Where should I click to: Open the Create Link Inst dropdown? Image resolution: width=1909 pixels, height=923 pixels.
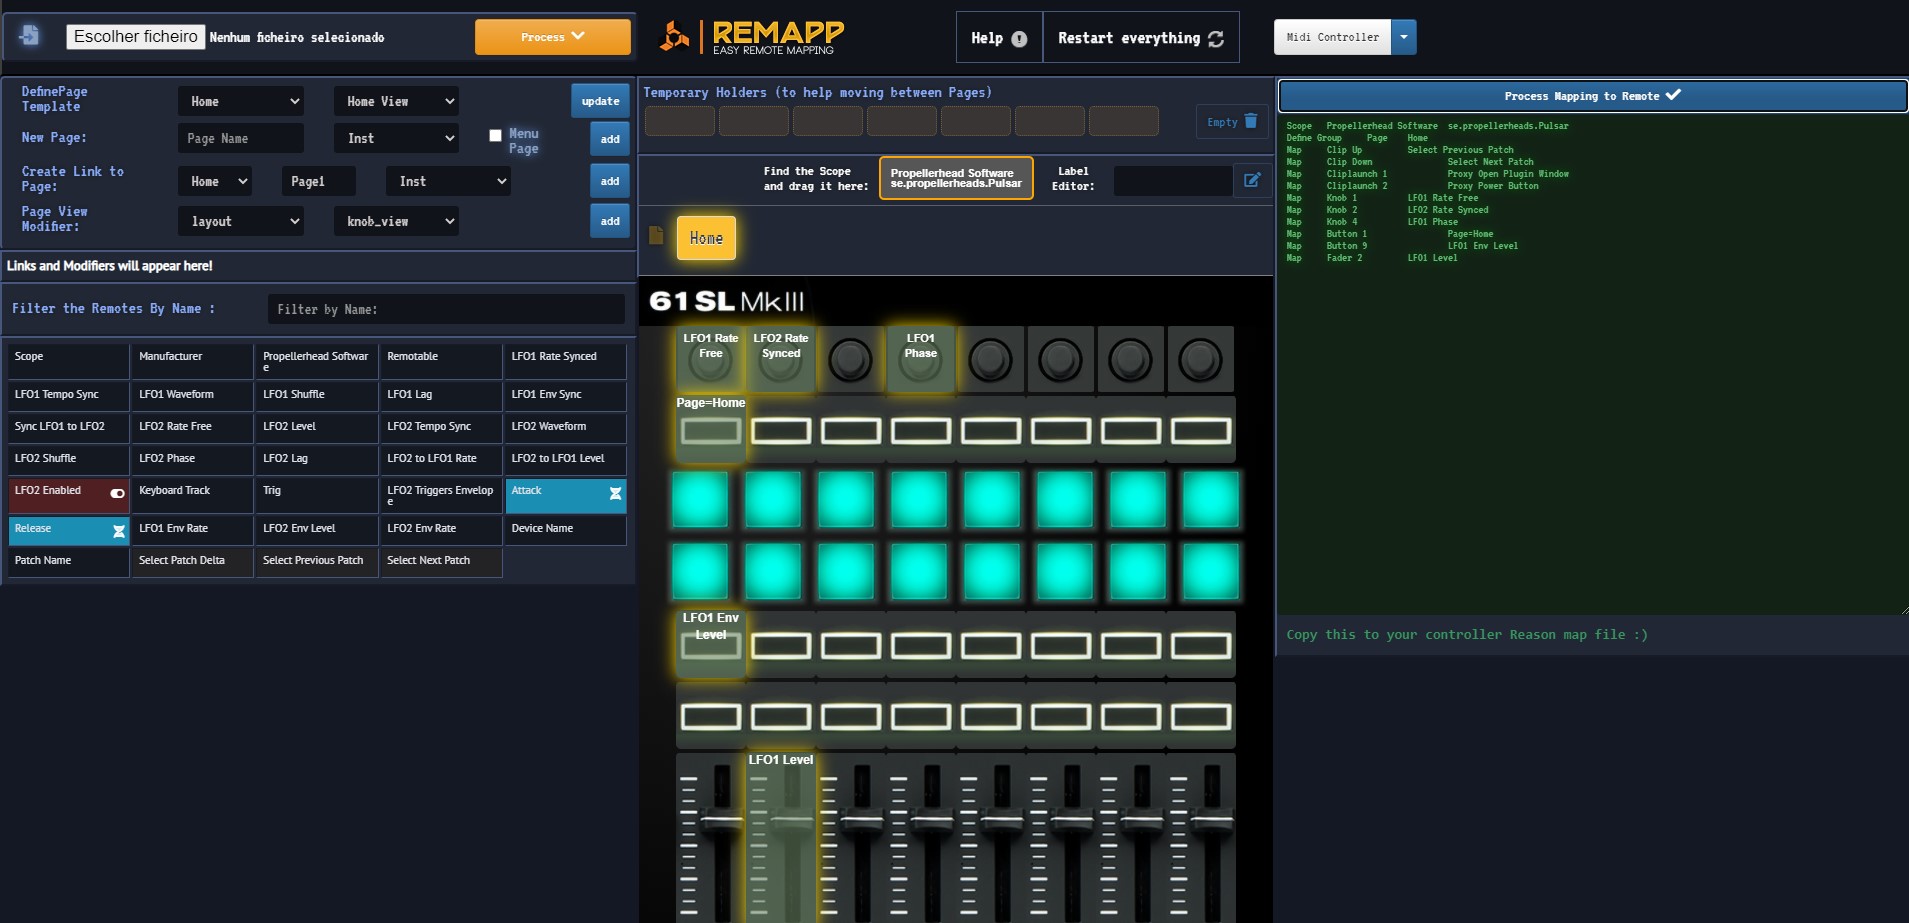(448, 181)
